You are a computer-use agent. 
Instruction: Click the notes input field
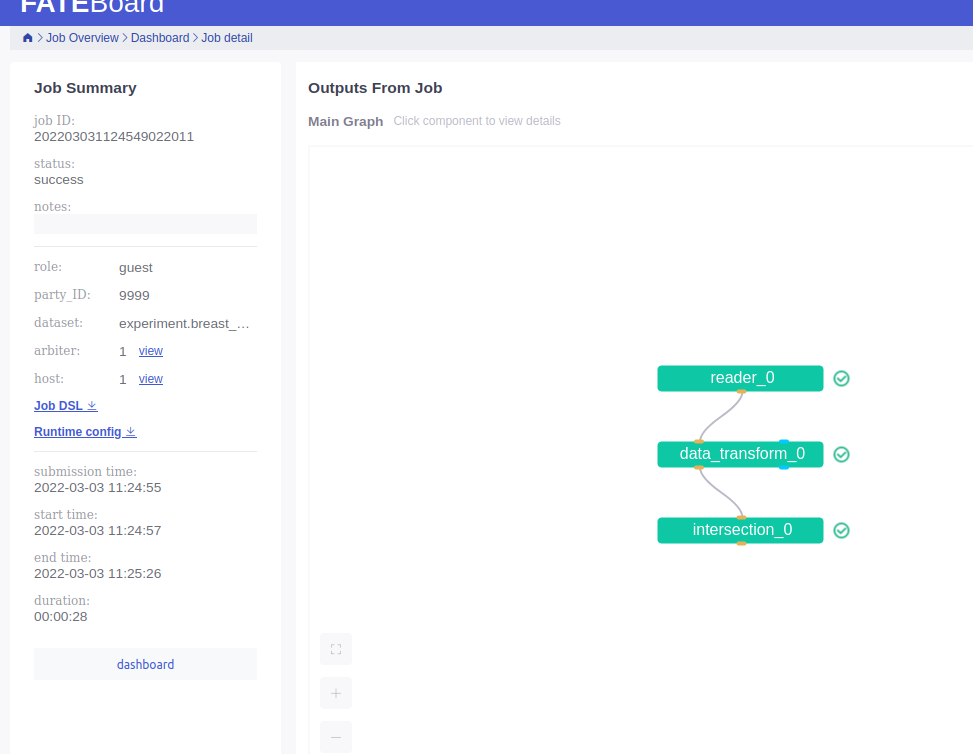pos(145,224)
